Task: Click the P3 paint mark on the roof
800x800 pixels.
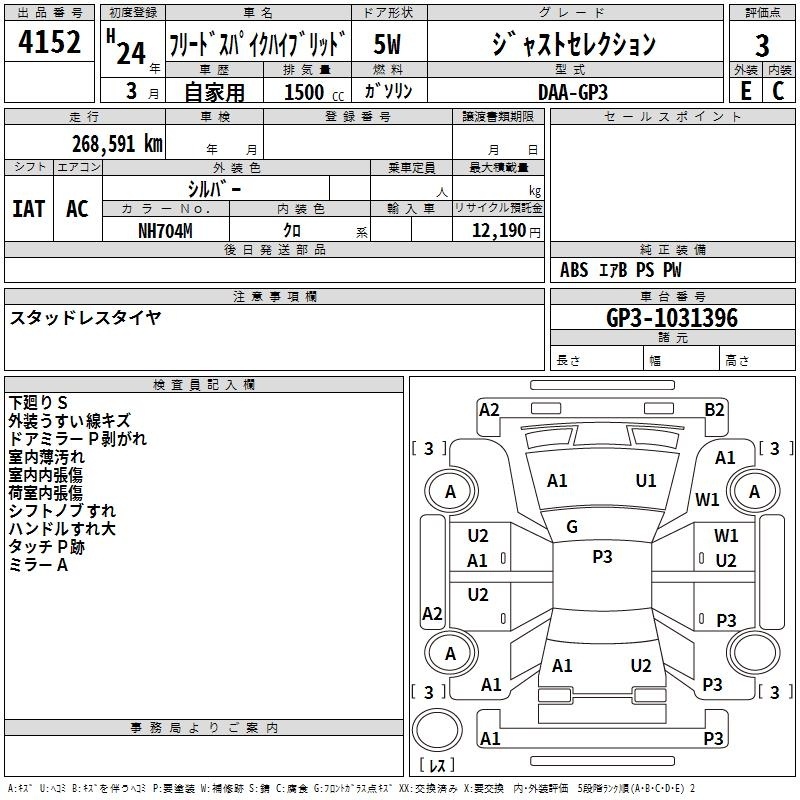Action: pyautogui.click(x=602, y=557)
